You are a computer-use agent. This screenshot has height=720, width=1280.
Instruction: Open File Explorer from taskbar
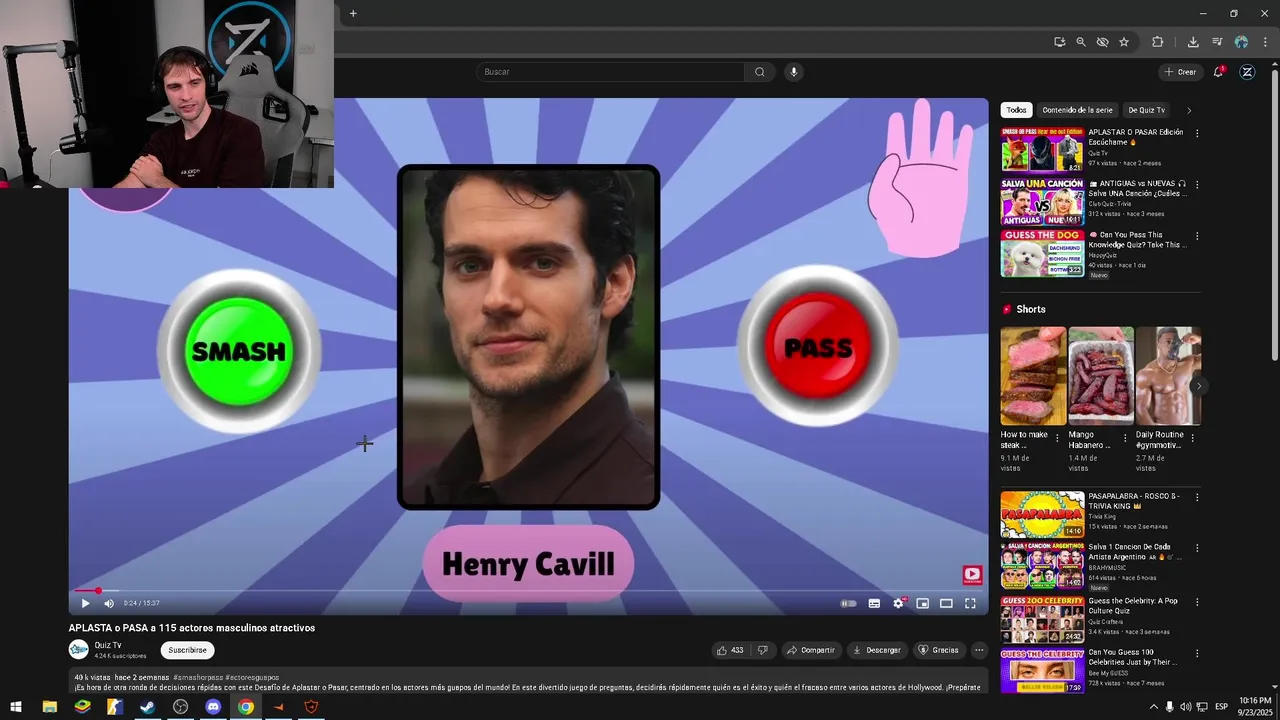[49, 707]
